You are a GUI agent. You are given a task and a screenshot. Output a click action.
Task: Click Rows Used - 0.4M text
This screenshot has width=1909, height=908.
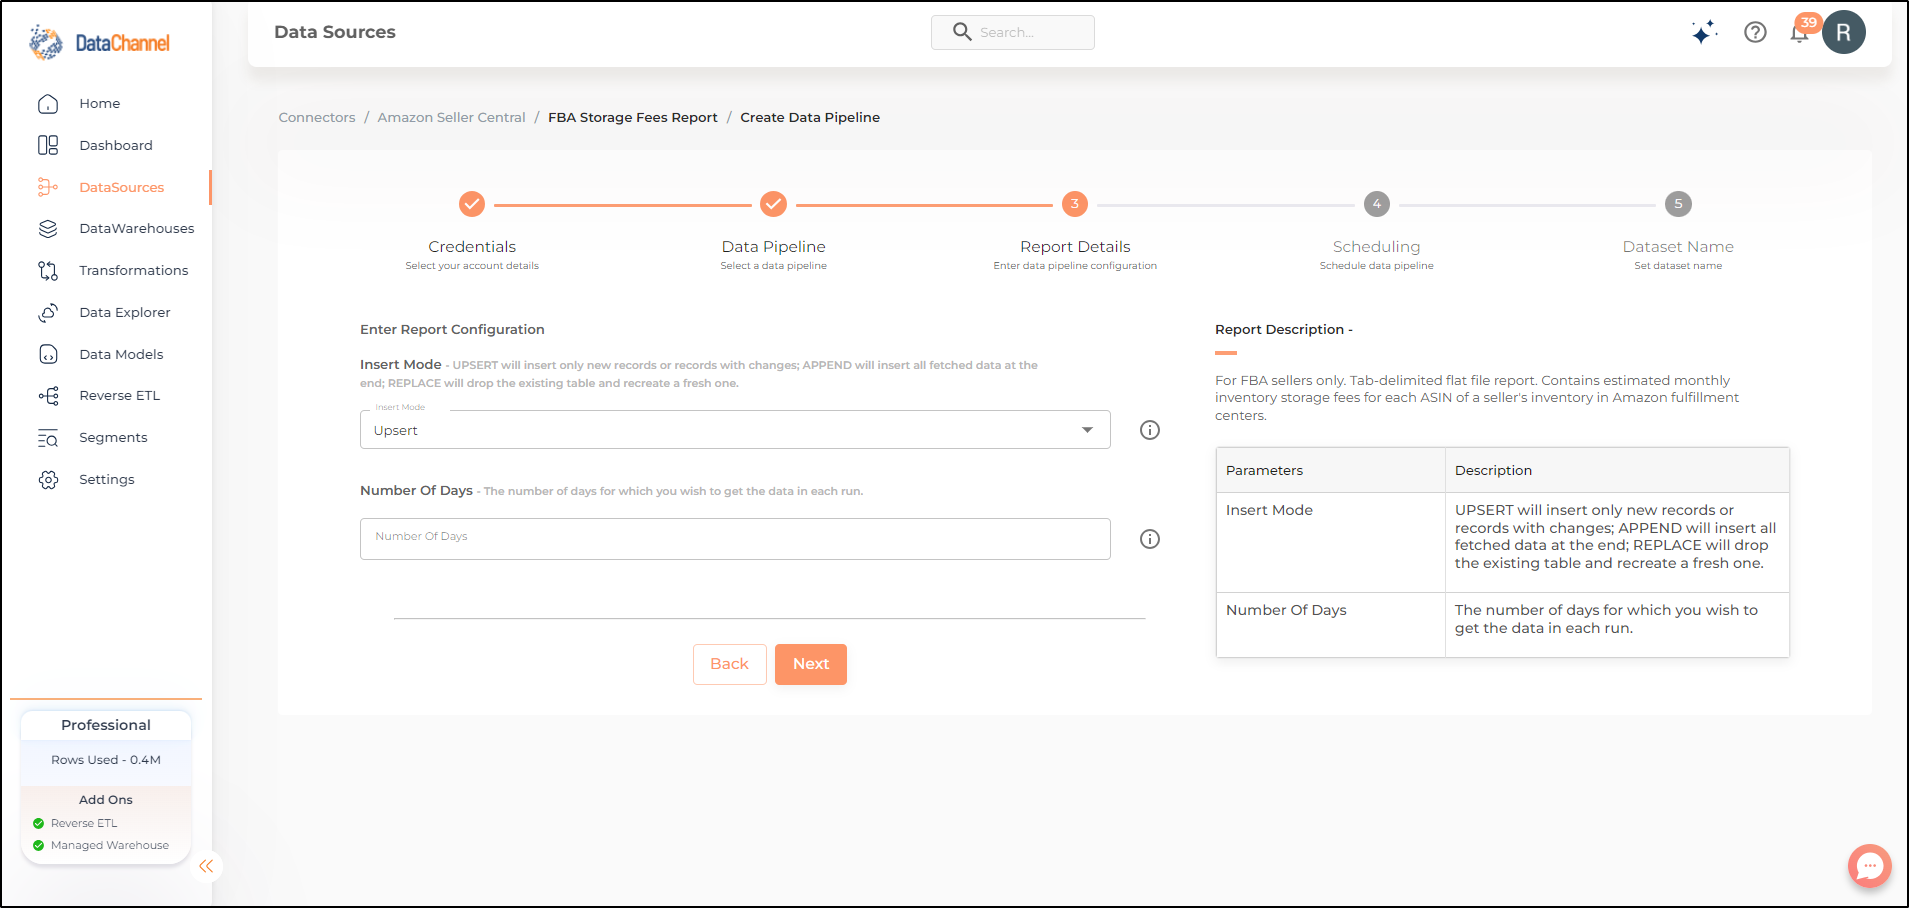click(x=106, y=760)
